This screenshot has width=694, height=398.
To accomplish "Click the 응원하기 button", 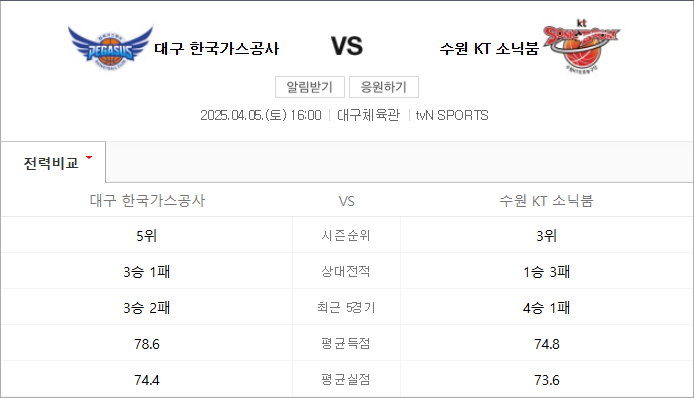I will click(x=384, y=87).
